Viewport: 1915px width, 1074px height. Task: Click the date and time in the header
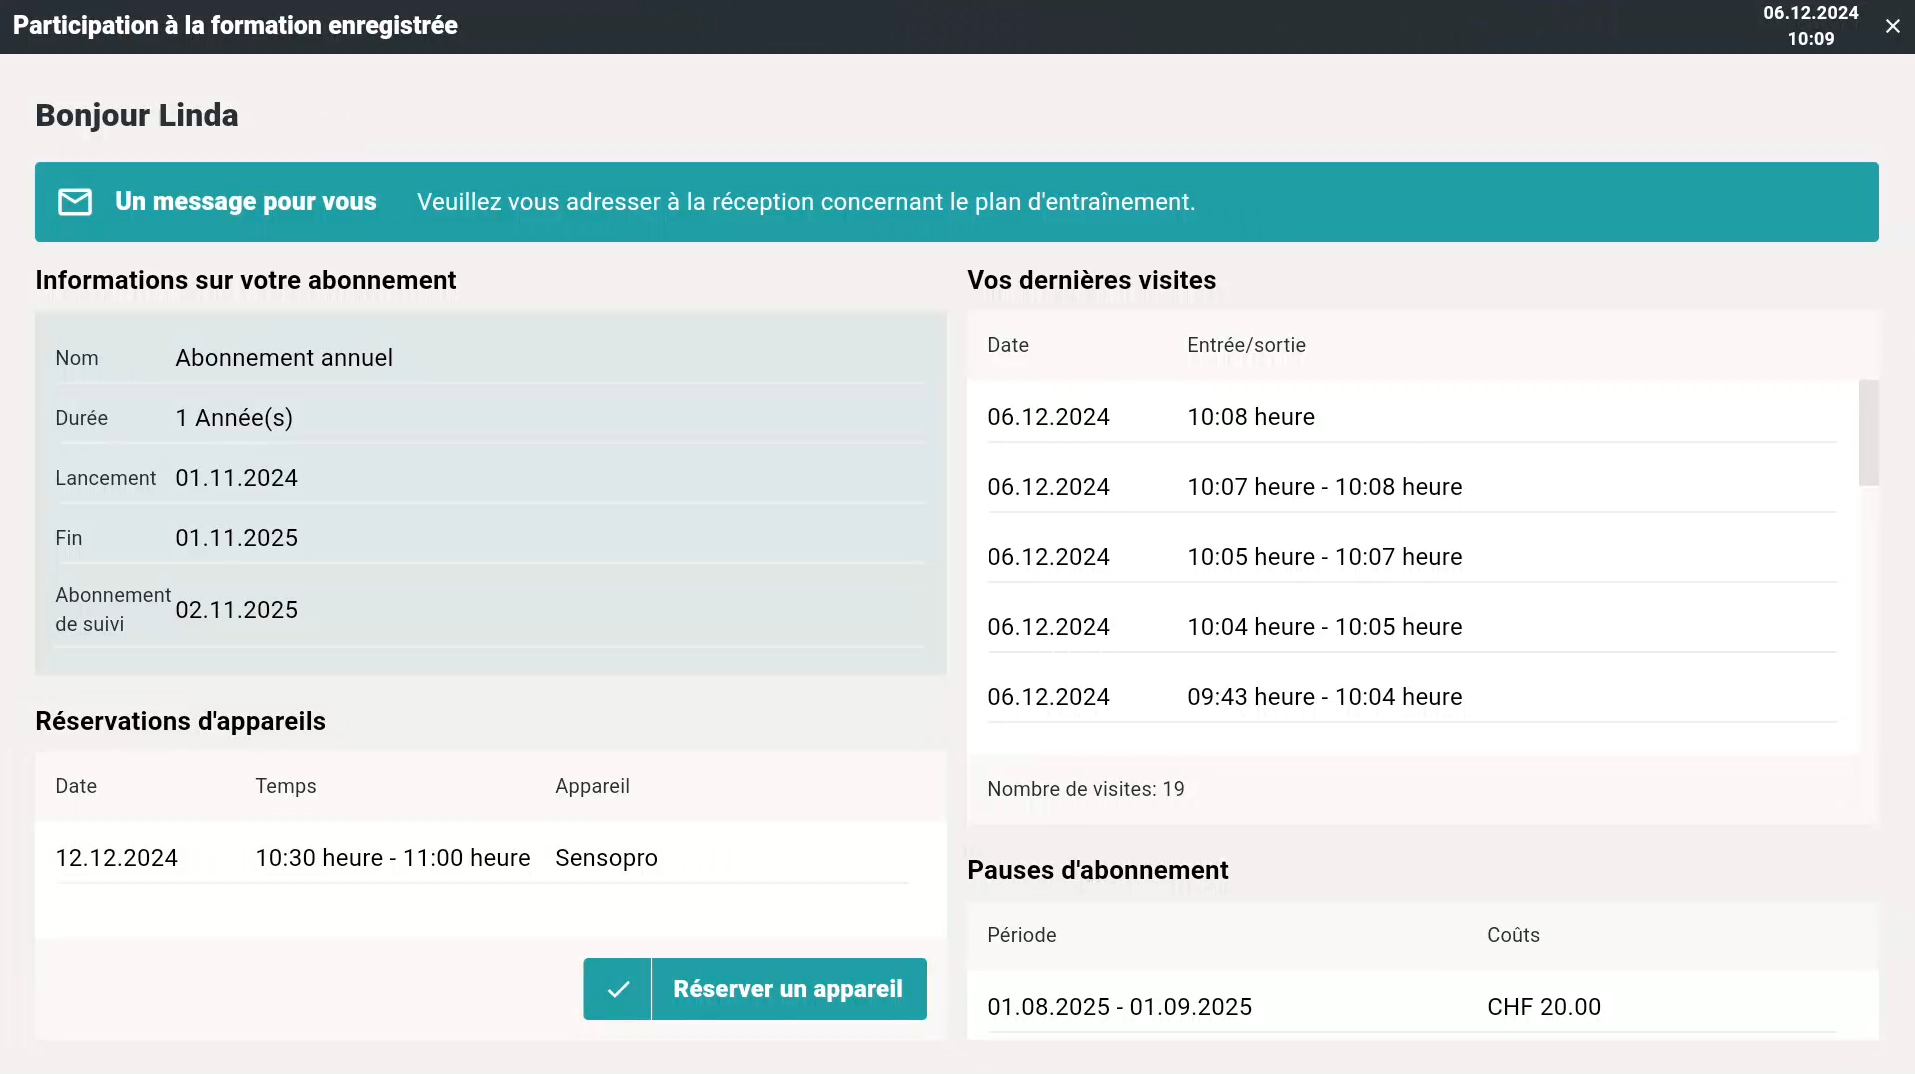1810,26
